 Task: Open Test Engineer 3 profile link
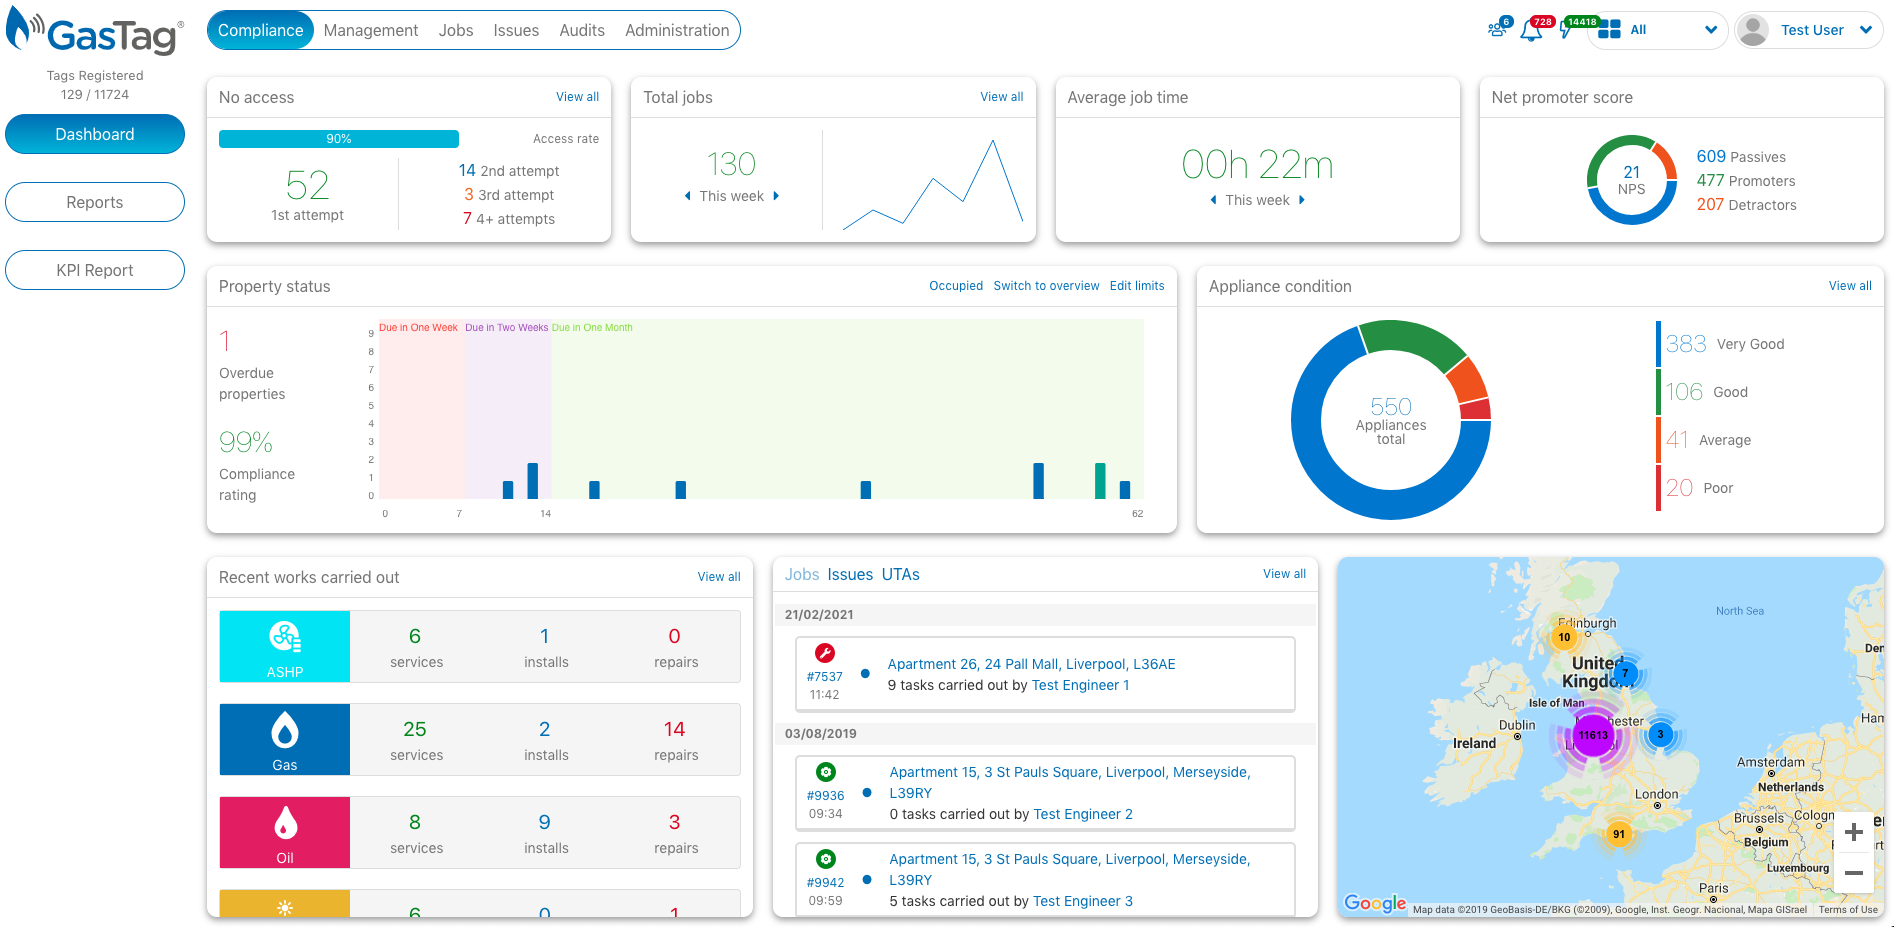point(1083,901)
